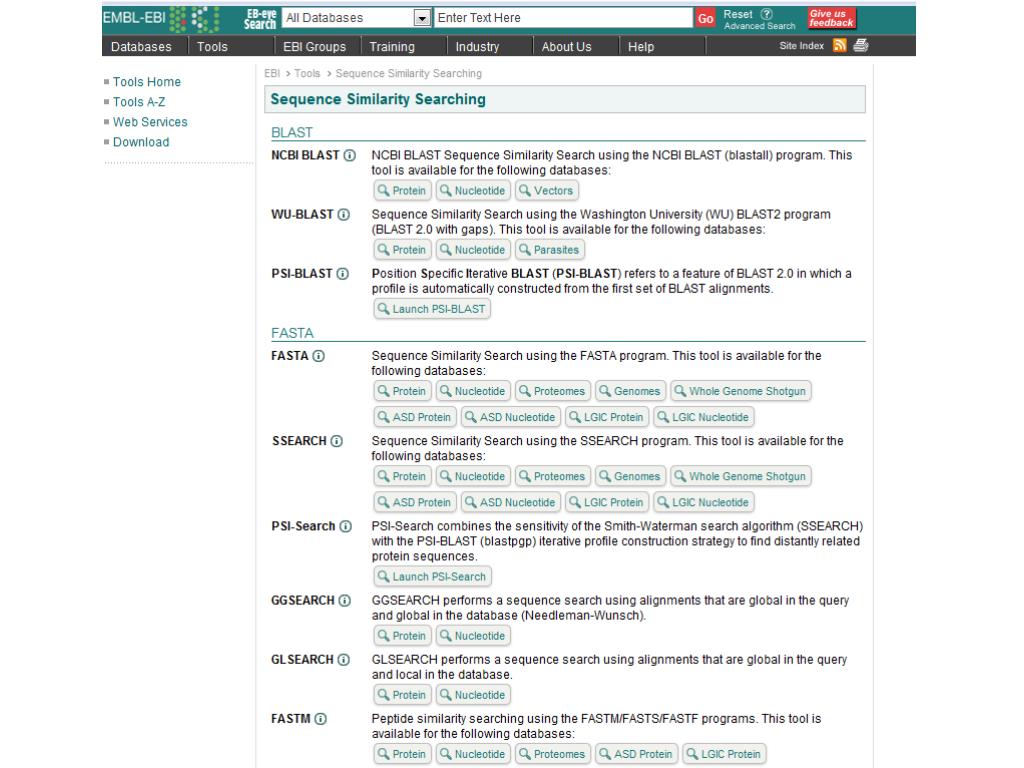The width and height of the screenshot is (1024, 768).
Task: Click the Web Services sidebar link
Action: pyautogui.click(x=150, y=122)
